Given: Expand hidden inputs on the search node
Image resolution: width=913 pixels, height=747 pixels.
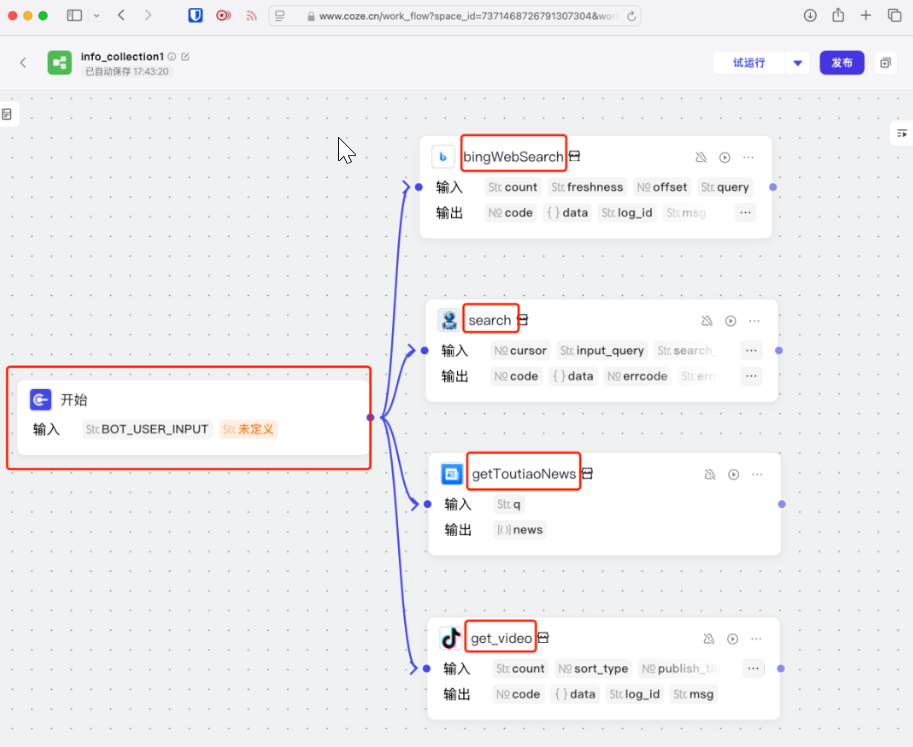Looking at the screenshot, I should click(751, 351).
